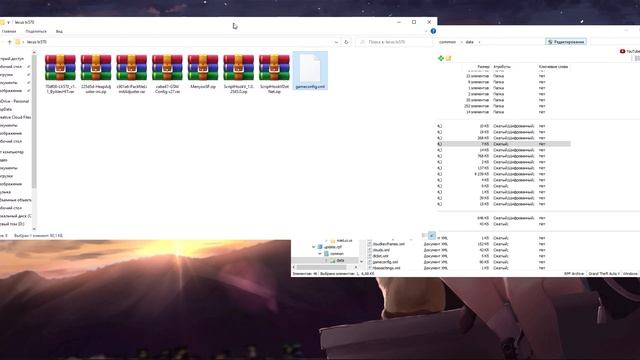Screen dimensions: 640x360
Task: Select the LX570_v1.1_ByAlexHIT.rar archive
Action: [60, 74]
